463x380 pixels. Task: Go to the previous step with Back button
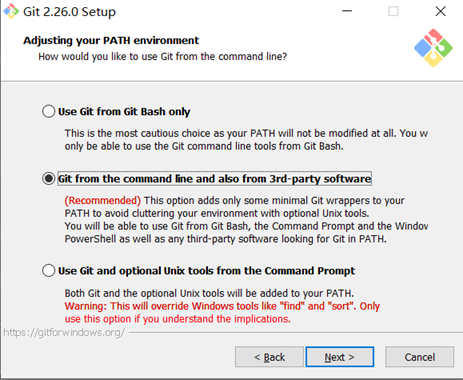(x=269, y=357)
